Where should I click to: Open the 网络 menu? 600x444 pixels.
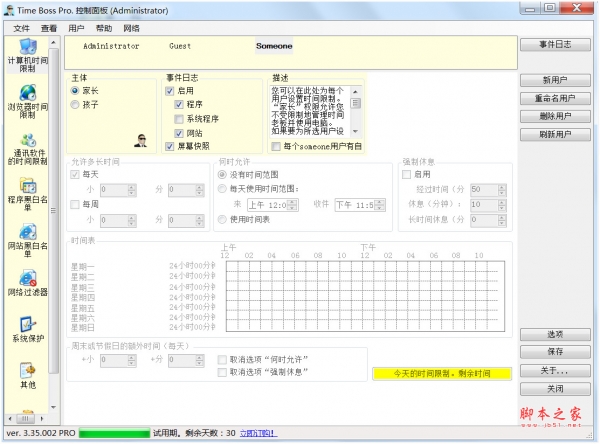(x=131, y=29)
